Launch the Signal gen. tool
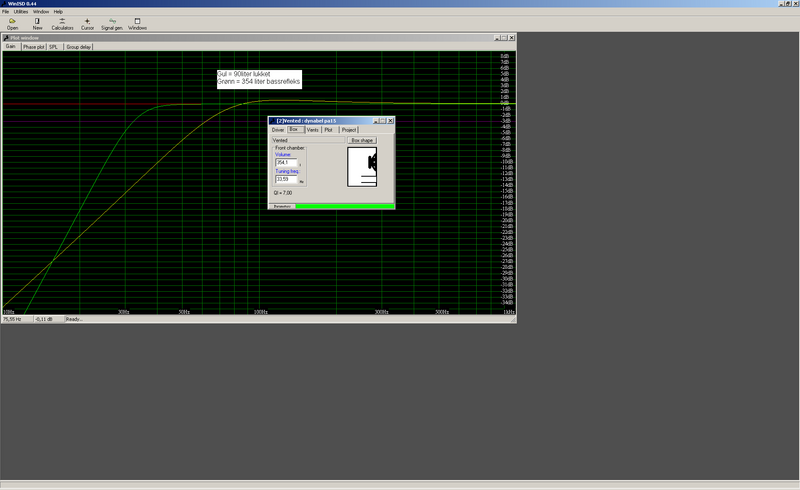The width and height of the screenshot is (800, 490). [112, 23]
